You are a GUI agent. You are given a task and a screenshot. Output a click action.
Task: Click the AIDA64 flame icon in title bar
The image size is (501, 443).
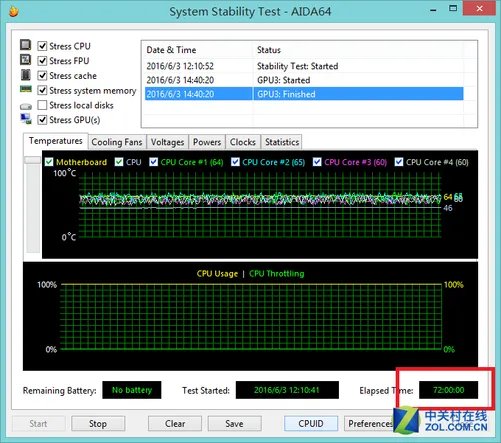tap(13, 11)
